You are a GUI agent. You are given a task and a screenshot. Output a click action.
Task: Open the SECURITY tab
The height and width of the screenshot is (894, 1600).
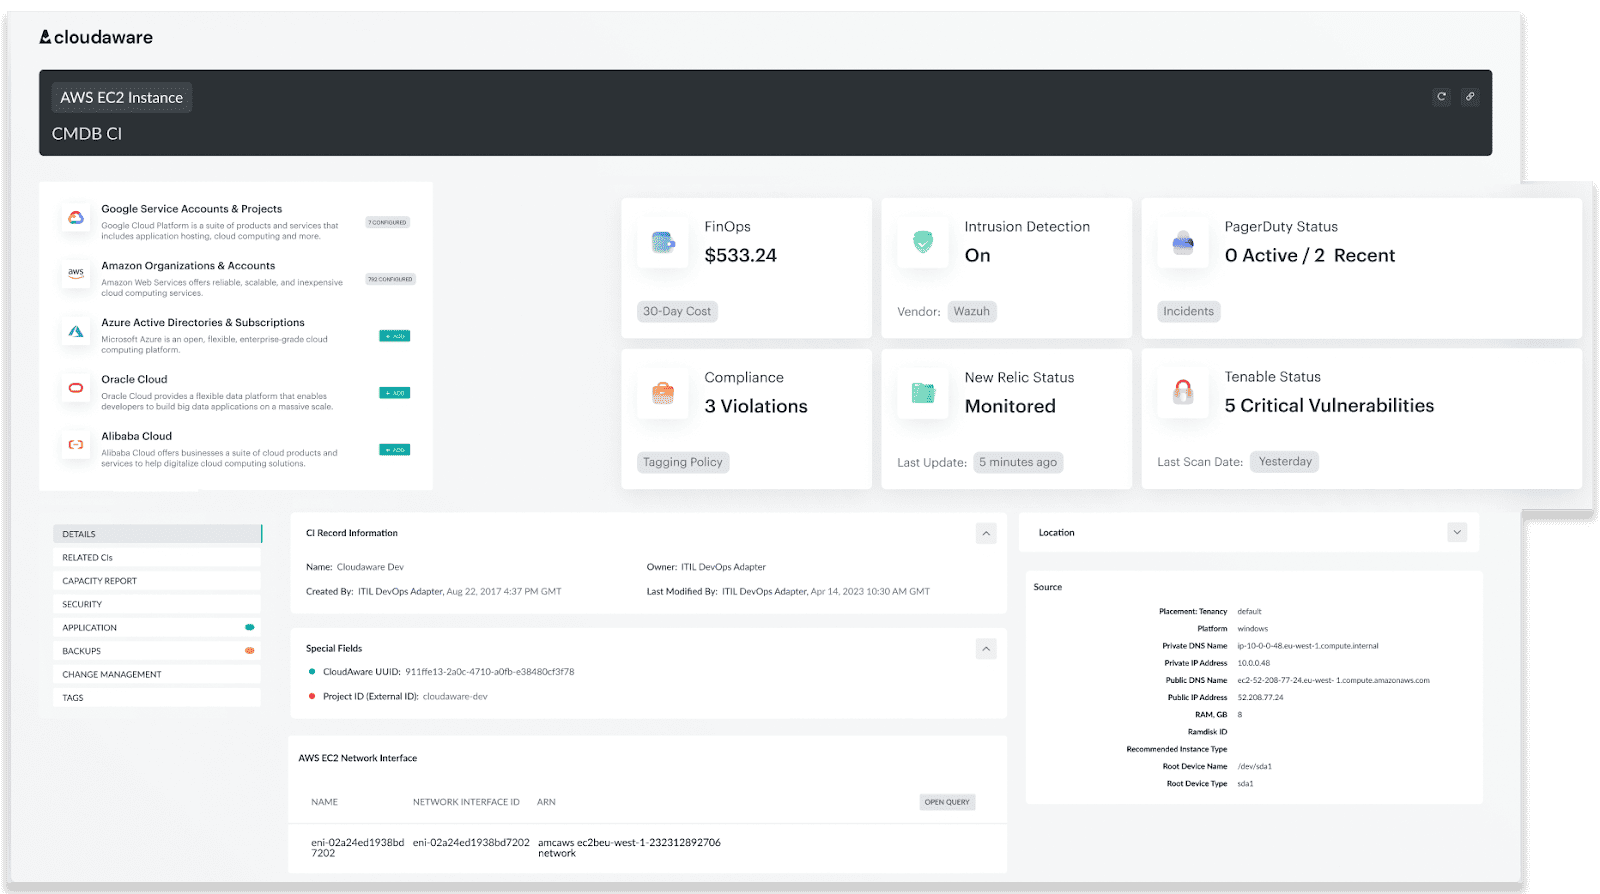157,604
